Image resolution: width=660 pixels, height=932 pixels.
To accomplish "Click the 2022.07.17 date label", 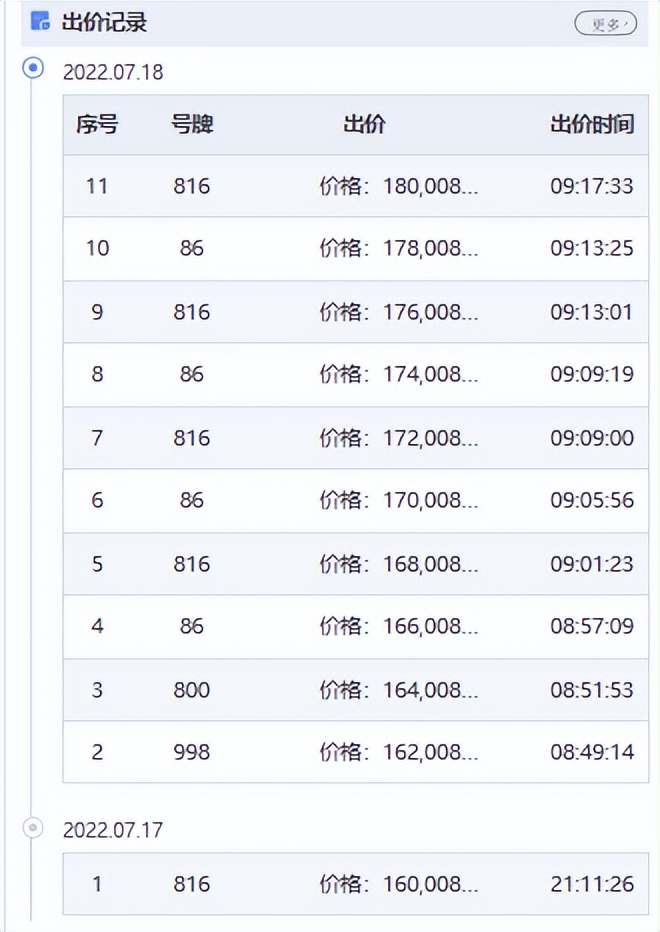I will (112, 830).
